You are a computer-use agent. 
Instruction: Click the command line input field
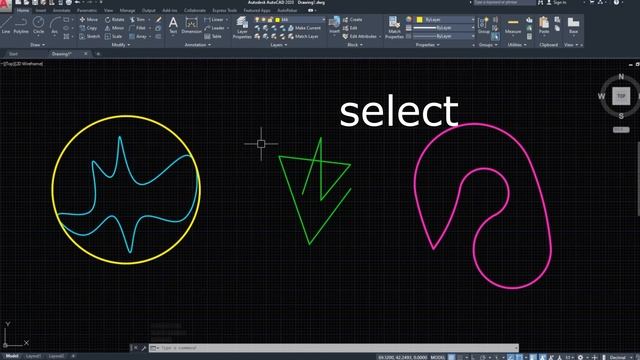(334, 348)
